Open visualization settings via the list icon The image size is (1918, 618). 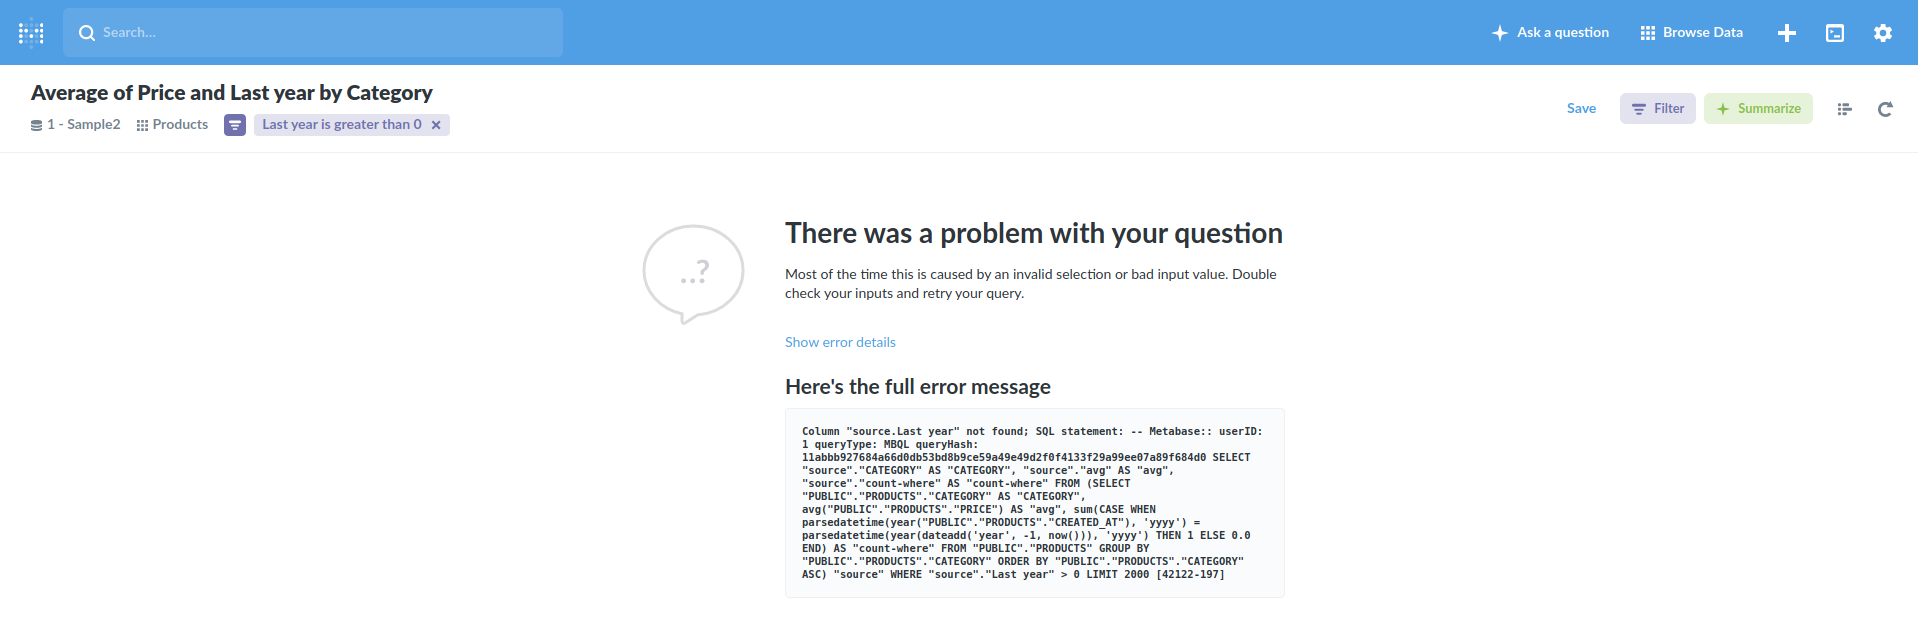tap(1844, 109)
